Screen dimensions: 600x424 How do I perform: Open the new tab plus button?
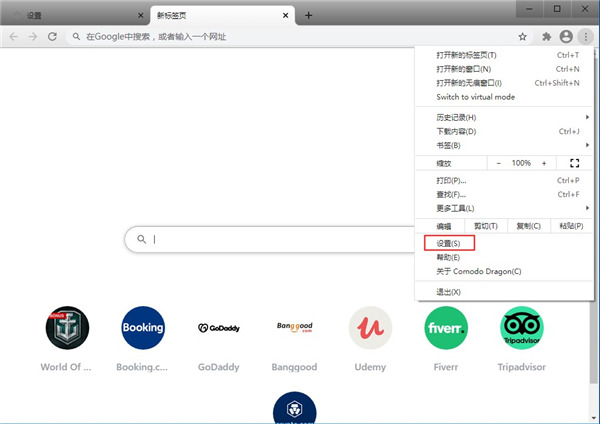click(309, 15)
